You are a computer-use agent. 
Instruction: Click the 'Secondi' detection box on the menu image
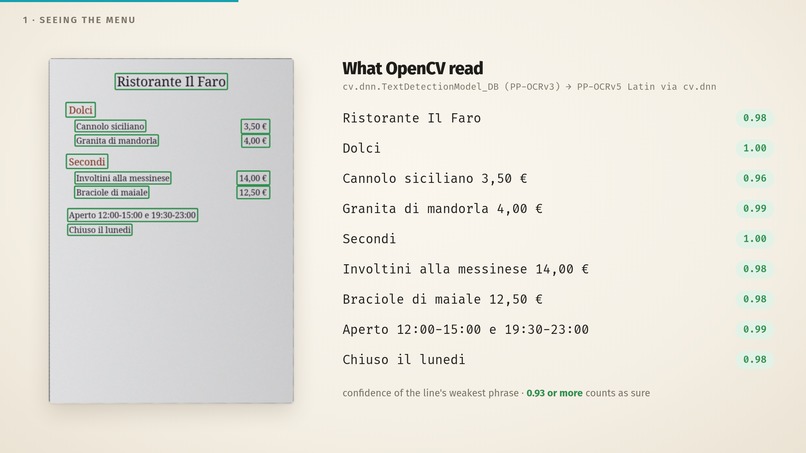(87, 161)
